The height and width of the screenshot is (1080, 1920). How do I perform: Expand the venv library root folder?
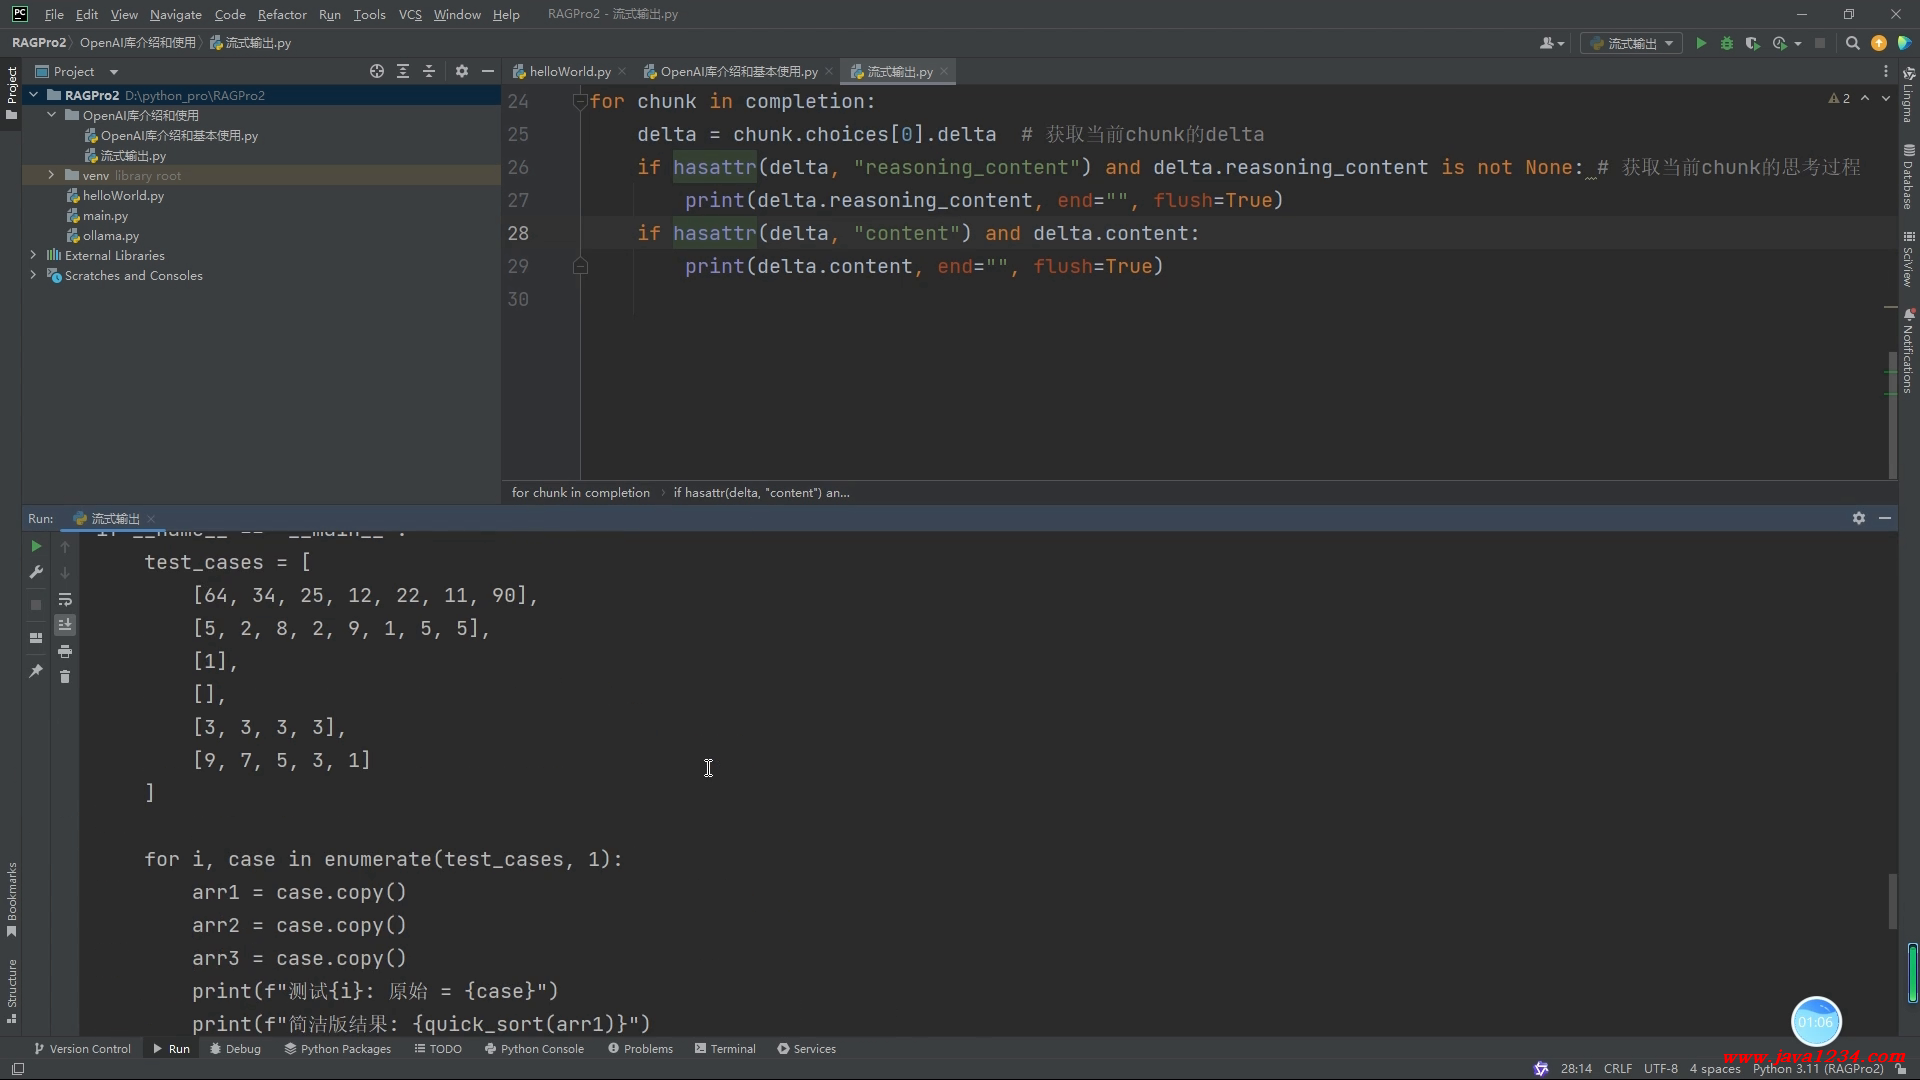click(x=51, y=175)
